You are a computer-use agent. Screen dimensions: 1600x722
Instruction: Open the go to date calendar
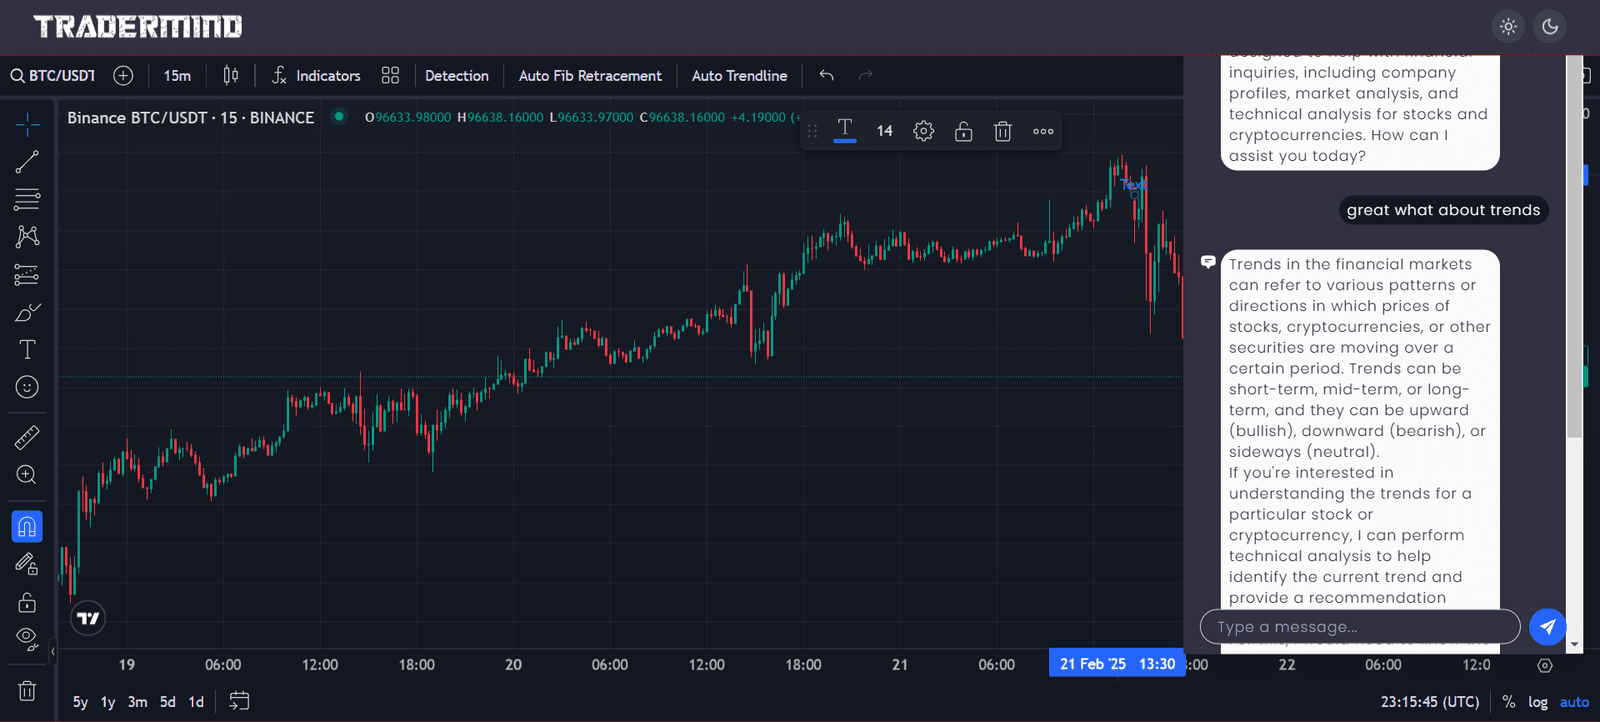[239, 701]
